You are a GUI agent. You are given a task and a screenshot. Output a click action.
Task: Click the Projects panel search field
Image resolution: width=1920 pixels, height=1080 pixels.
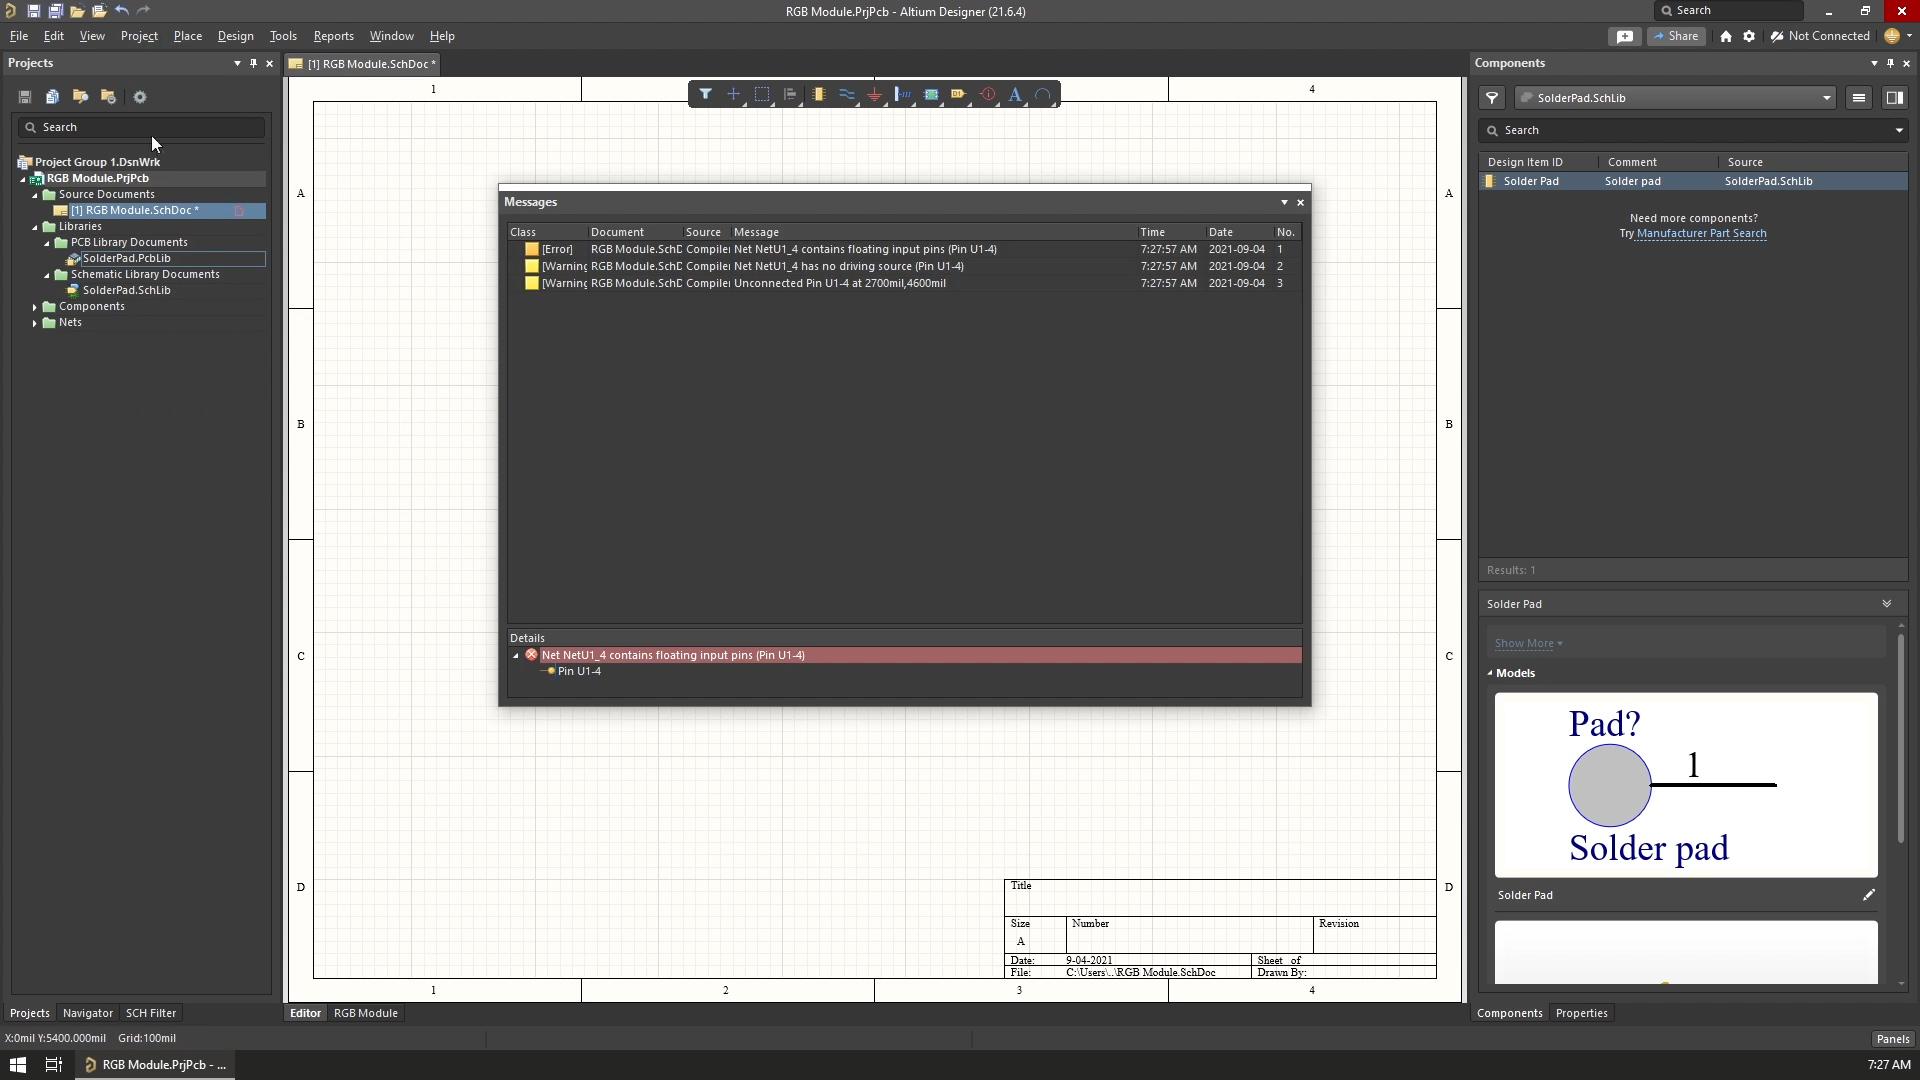pyautogui.click(x=141, y=127)
